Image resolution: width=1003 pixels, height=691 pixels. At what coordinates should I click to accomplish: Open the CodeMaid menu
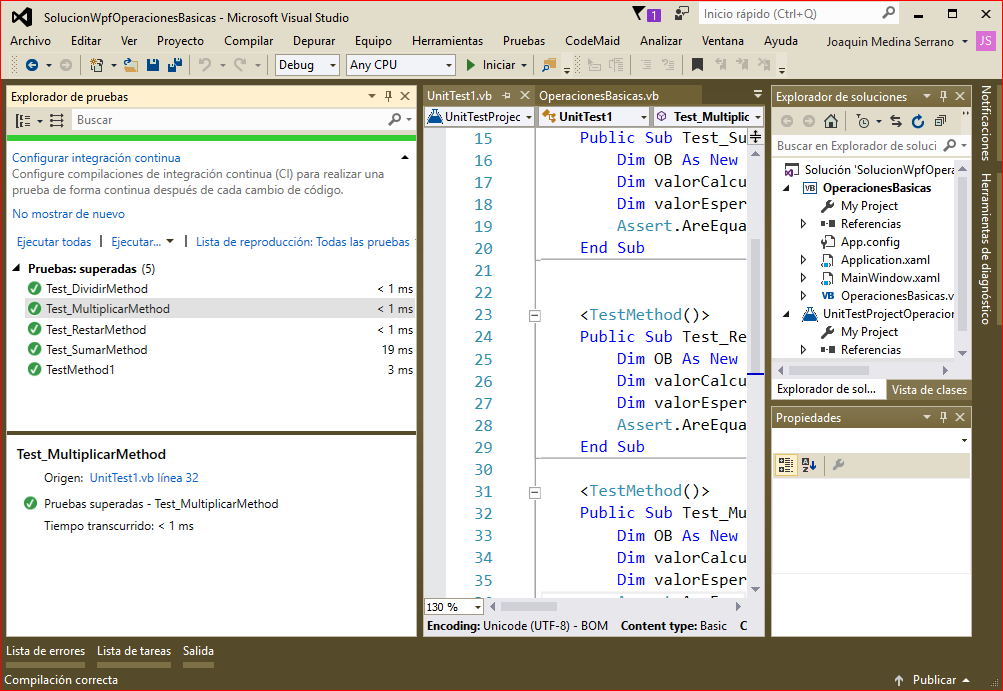[592, 41]
